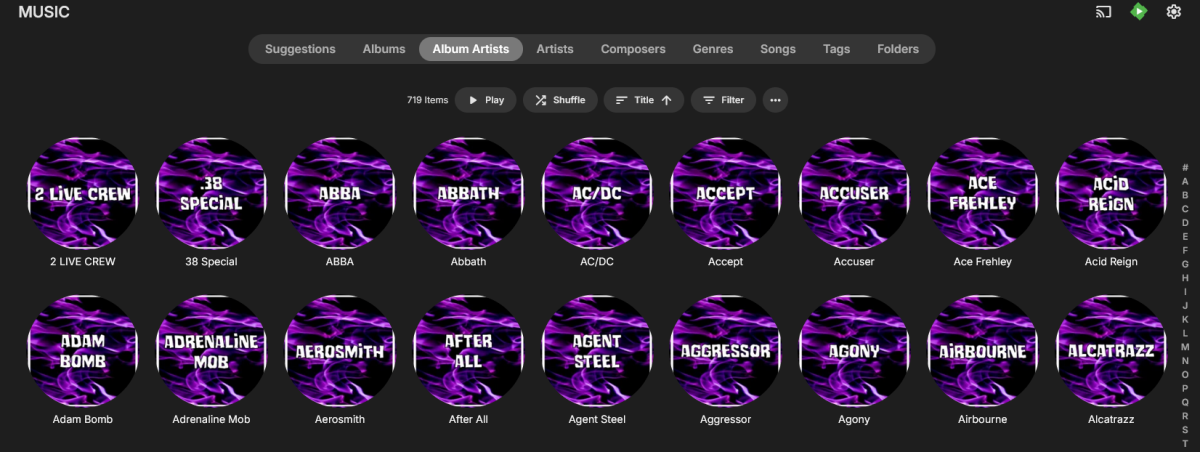
Task: Open the 2 LIVE CREW artist thumbnail
Action: click(x=83, y=192)
